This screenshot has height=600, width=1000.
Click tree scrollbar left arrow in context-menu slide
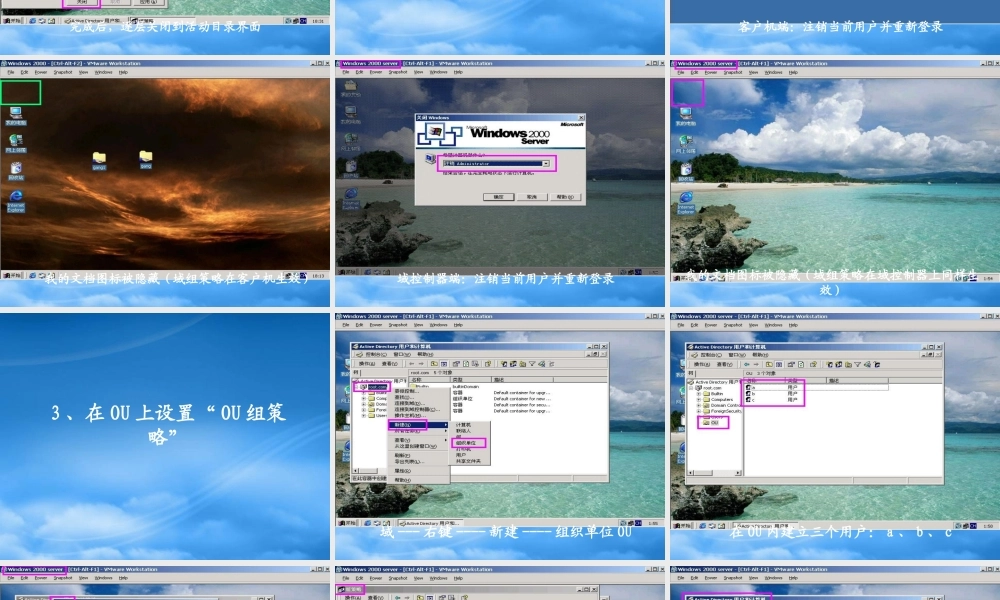(355, 471)
